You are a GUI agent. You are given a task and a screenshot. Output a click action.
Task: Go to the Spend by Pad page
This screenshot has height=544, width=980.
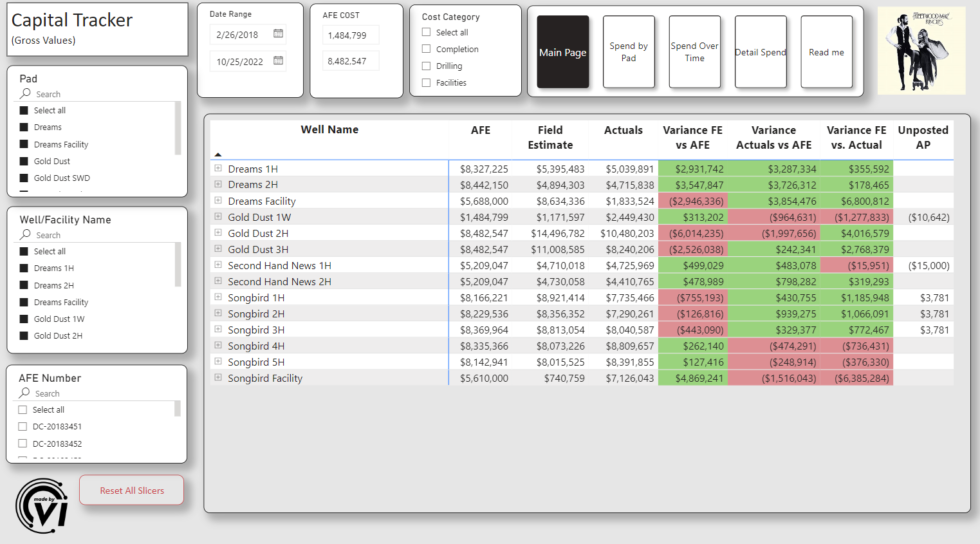628,52
